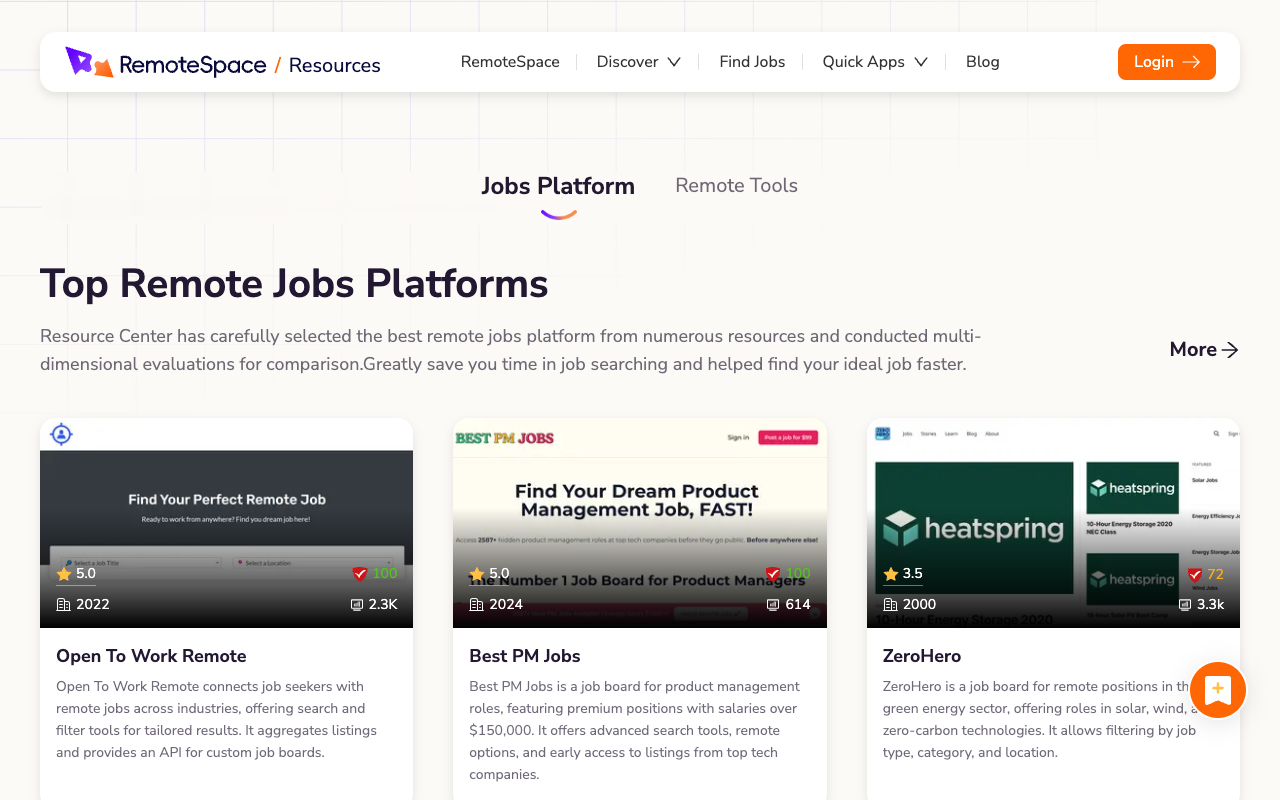Select the Jobs Platform tab
The image size is (1280, 800).
(558, 186)
